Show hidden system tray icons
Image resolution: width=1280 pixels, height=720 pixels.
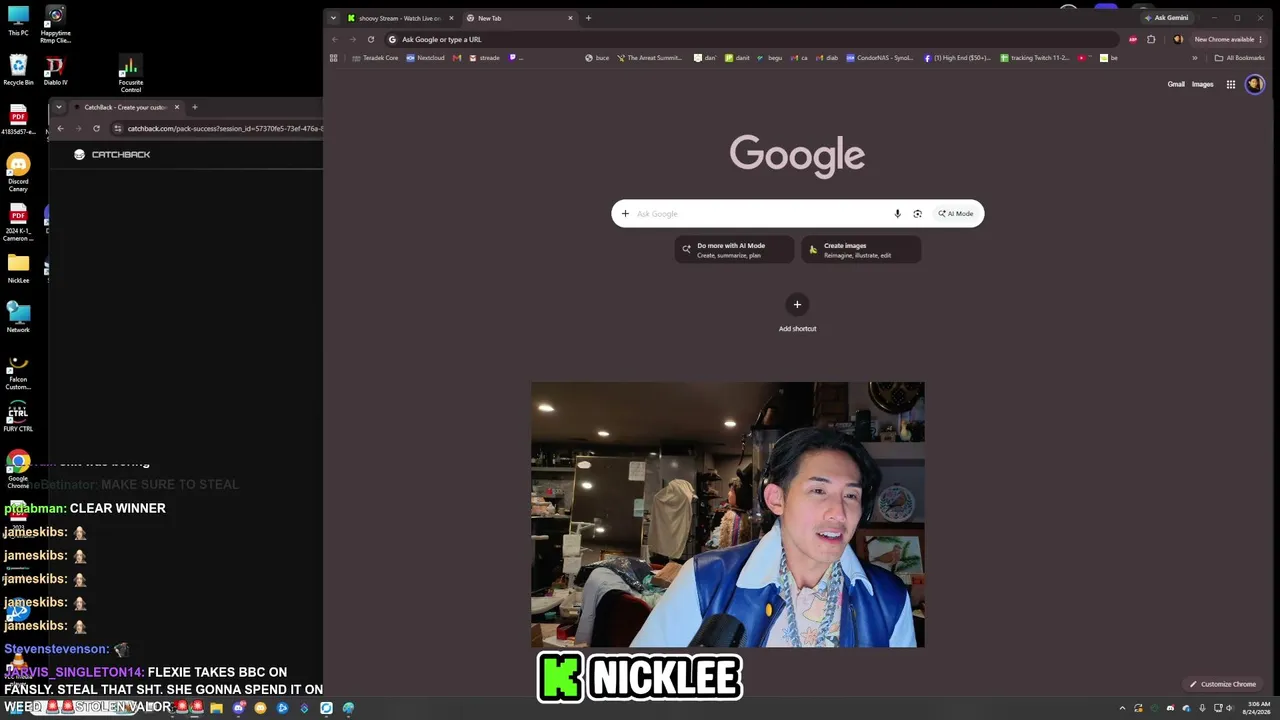1122,708
